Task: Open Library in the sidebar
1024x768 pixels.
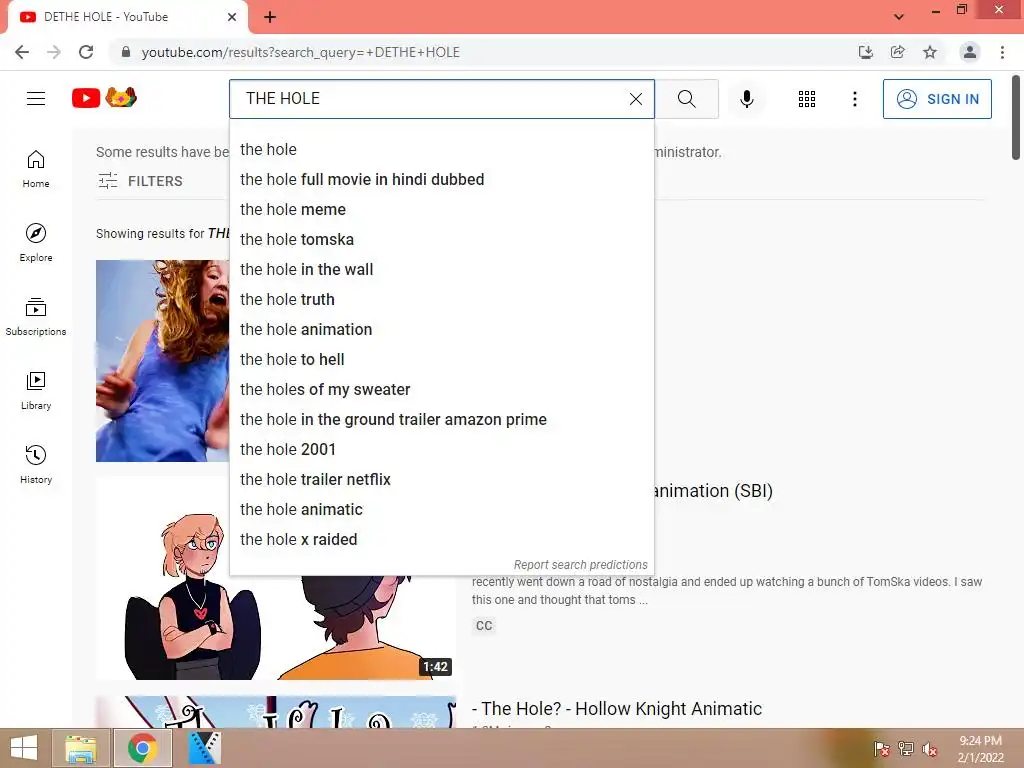Action: [36, 391]
